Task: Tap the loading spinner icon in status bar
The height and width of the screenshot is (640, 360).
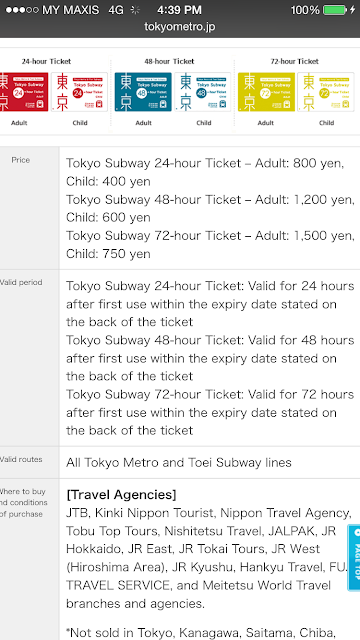Action: (135, 10)
